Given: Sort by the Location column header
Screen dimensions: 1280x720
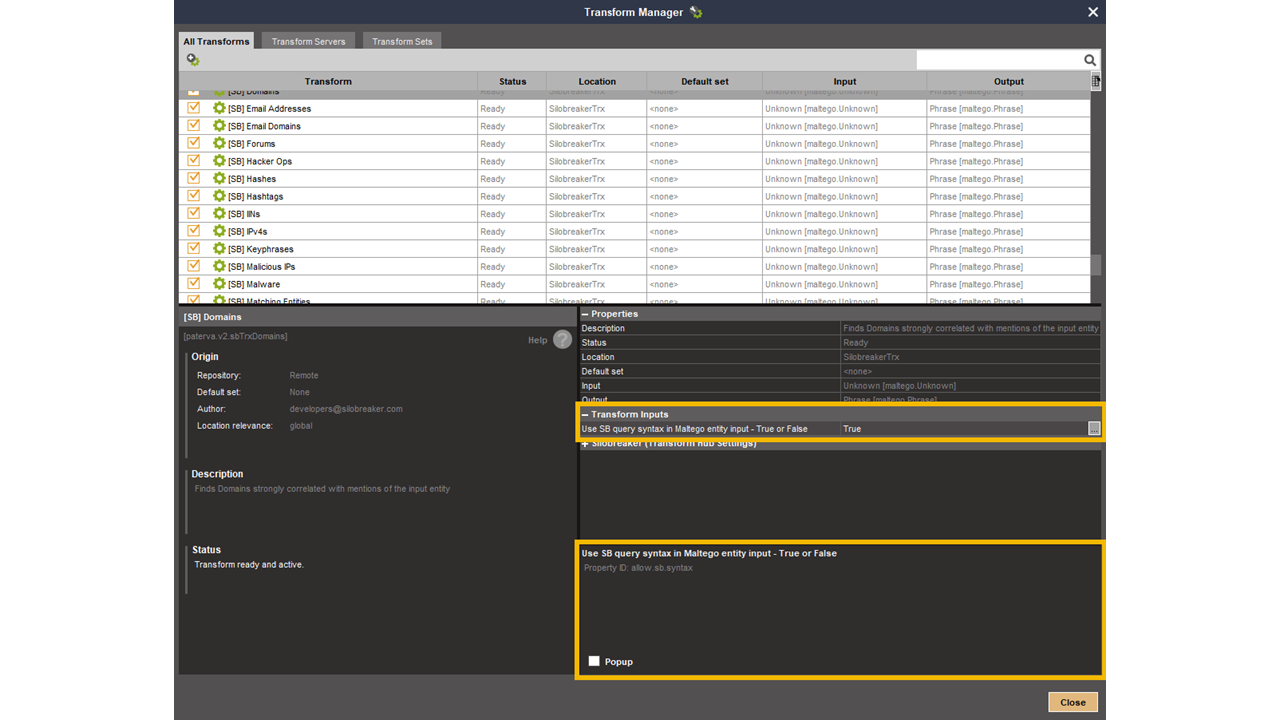Looking at the screenshot, I should tap(597, 82).
